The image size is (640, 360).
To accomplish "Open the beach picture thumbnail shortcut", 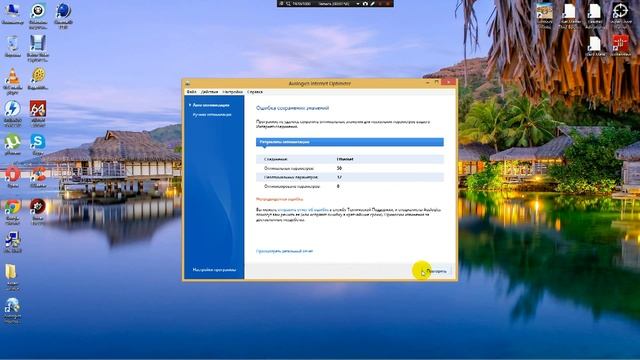I will [544, 16].
